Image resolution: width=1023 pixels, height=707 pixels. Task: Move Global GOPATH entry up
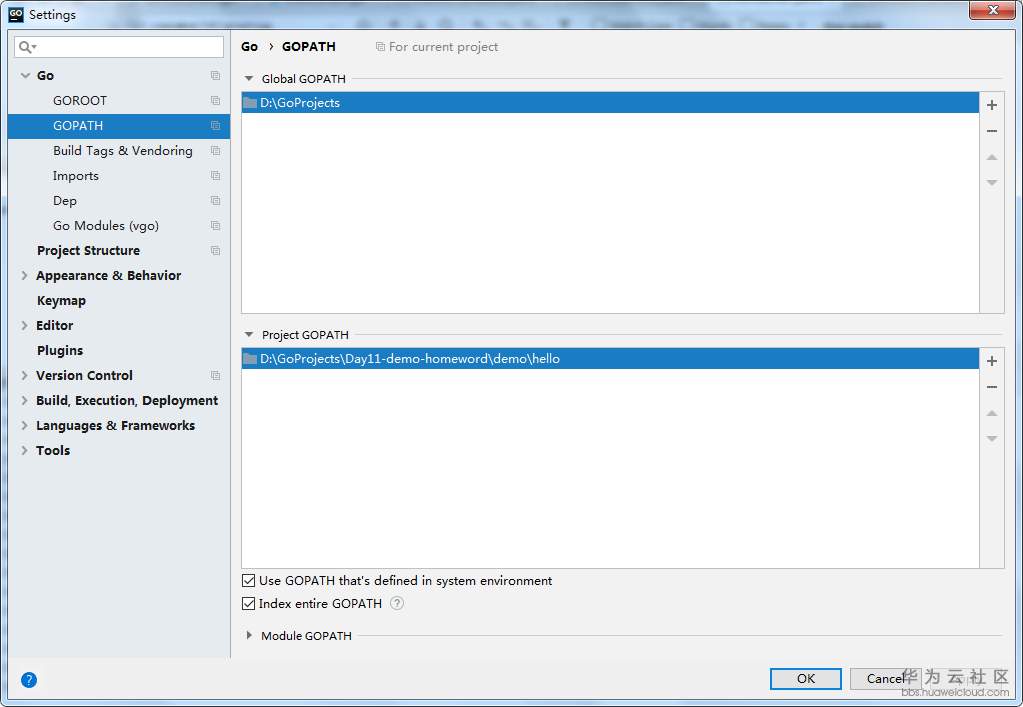point(992,157)
